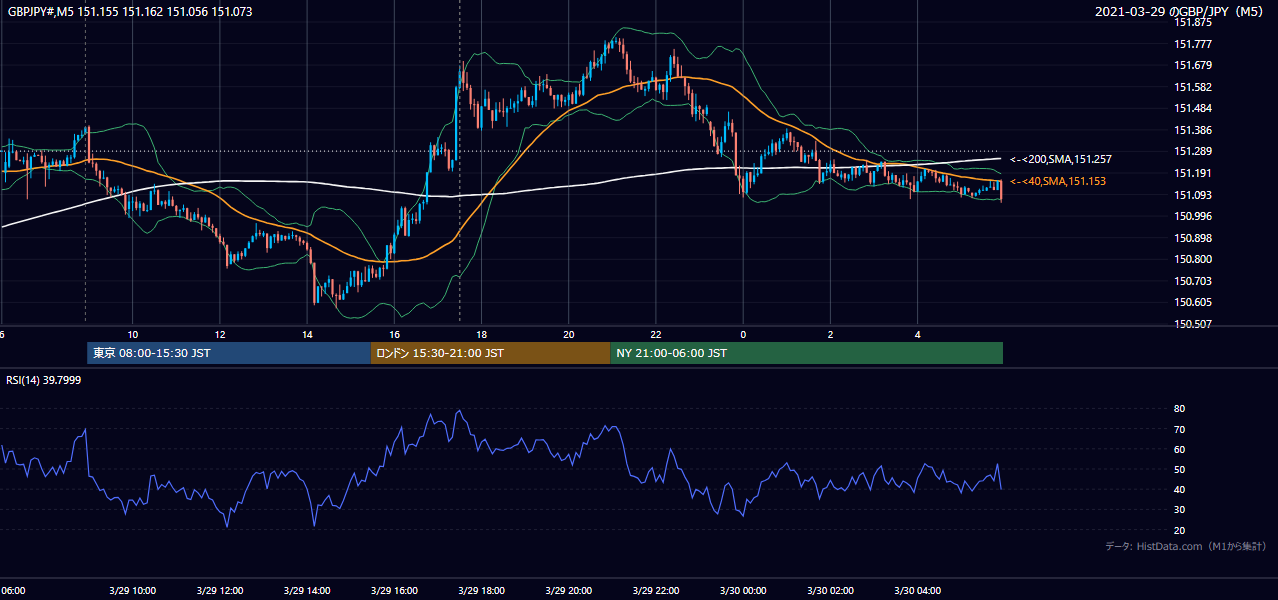1278x600 pixels.
Task: Click the 3/30 02:00 time axis label
Action: [830, 591]
